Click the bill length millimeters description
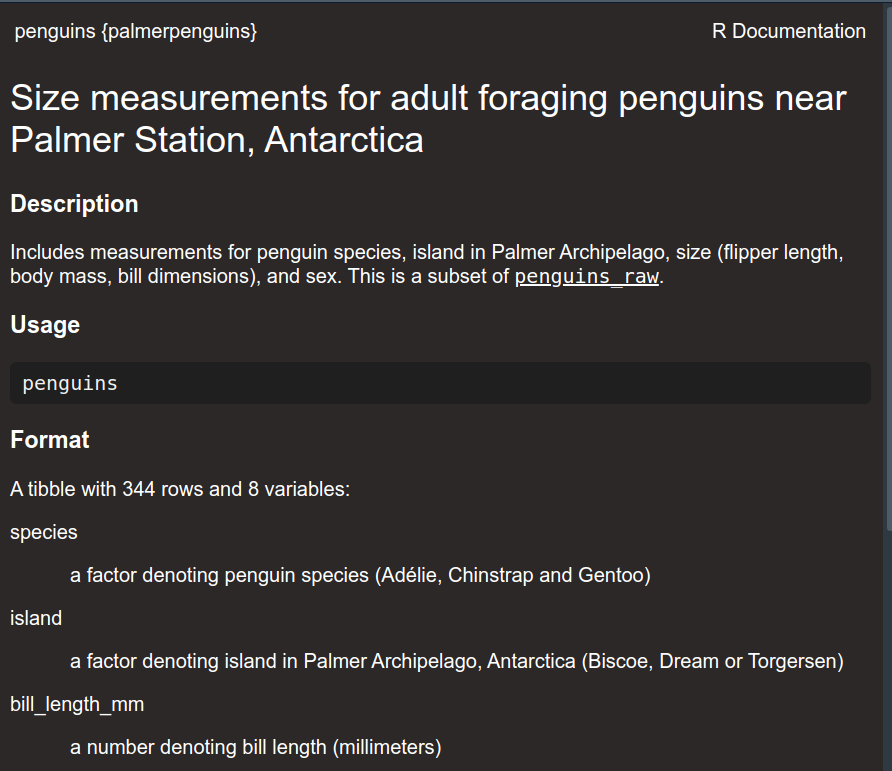892x771 pixels. (x=255, y=747)
